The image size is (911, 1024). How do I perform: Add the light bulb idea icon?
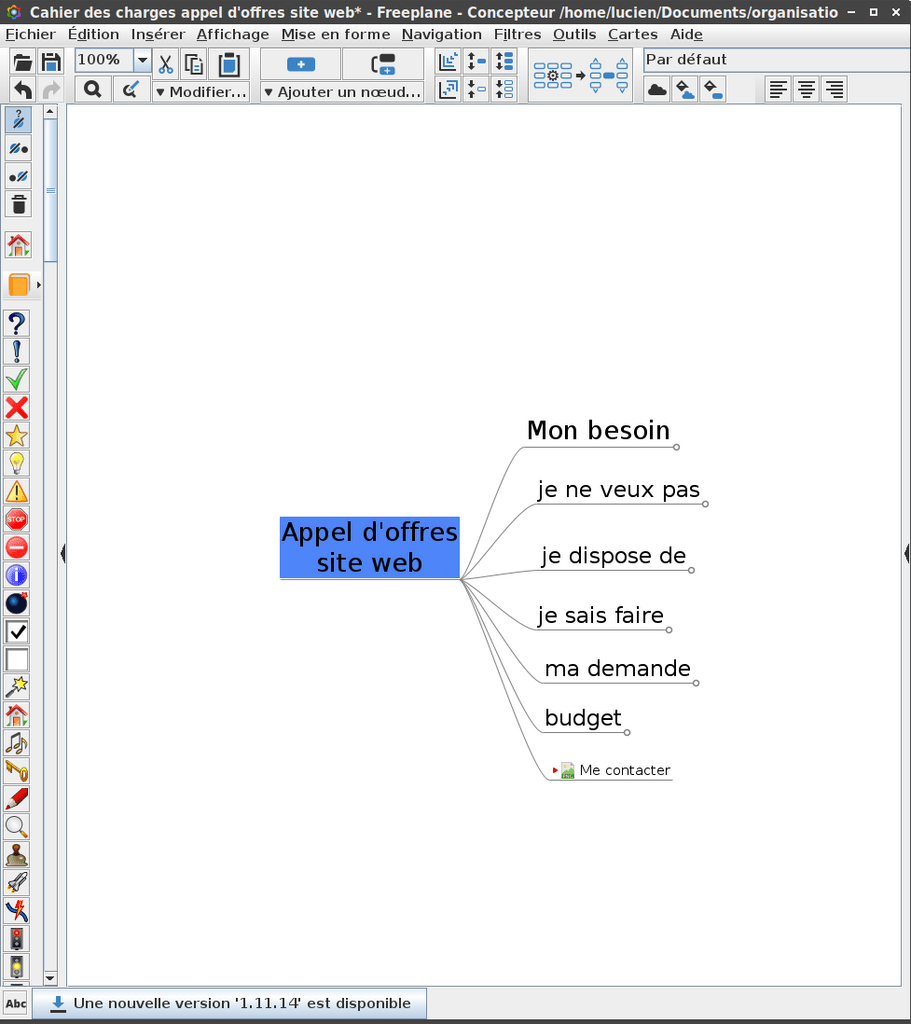[17, 464]
